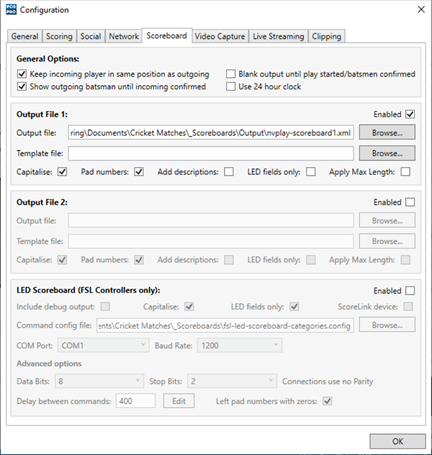Click the 'Advanced options' label
This screenshot has height=455, width=432.
pos(49,363)
